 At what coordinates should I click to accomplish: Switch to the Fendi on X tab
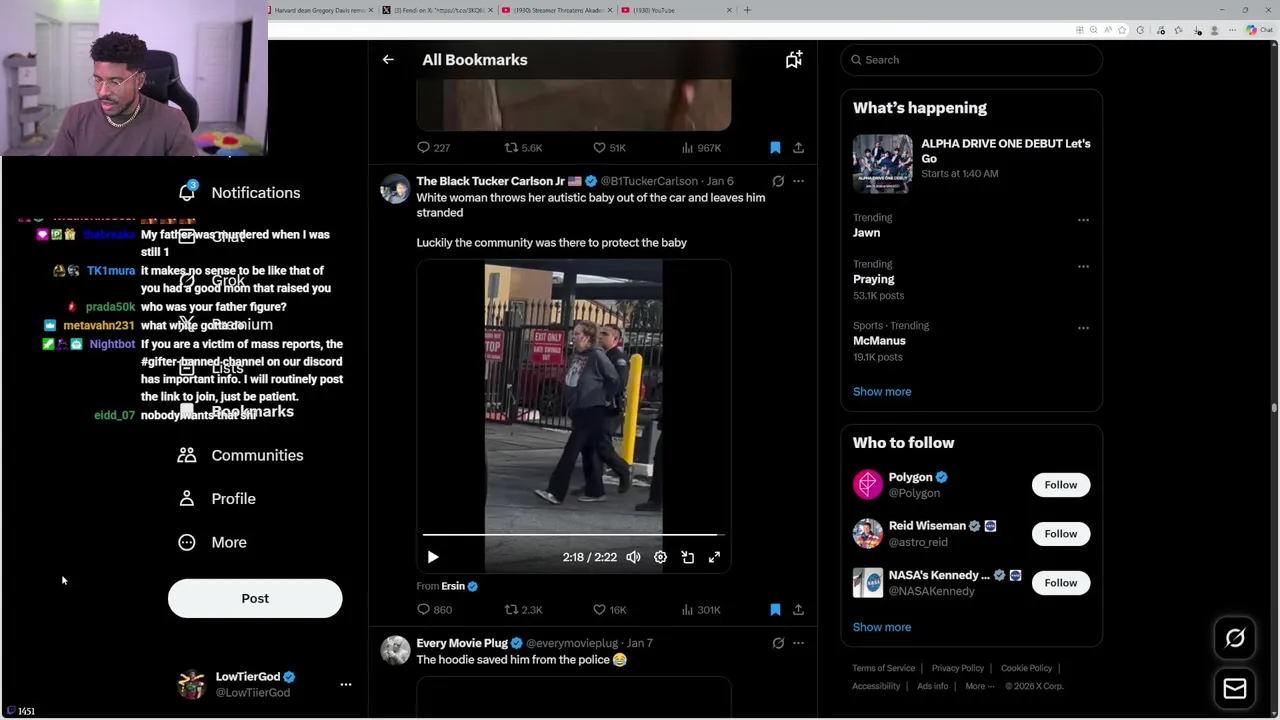[437, 10]
